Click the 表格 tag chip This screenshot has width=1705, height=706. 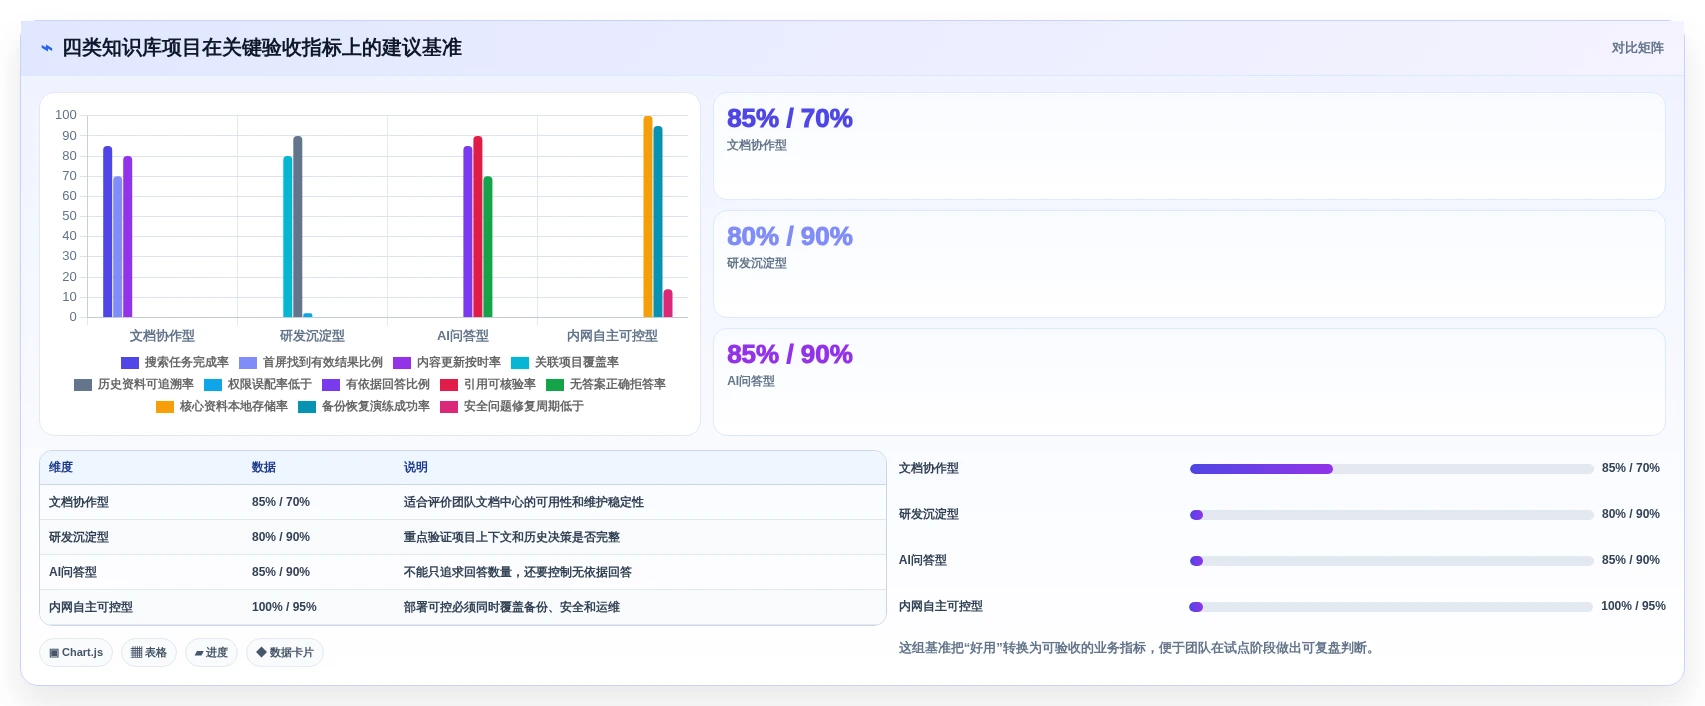tap(149, 653)
